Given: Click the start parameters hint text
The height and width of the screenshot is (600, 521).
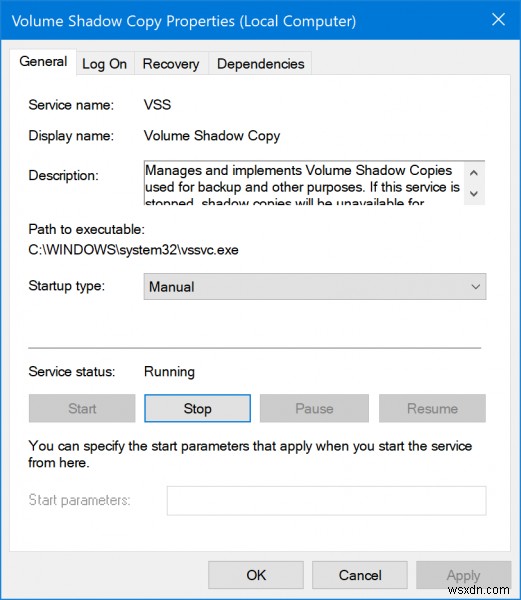Looking at the screenshot, I should (x=250, y=454).
